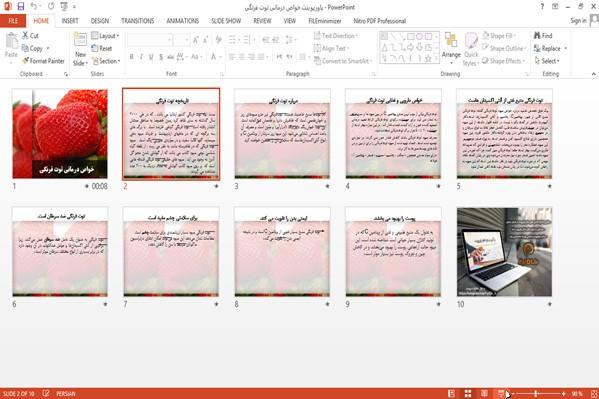This screenshot has width=599, height=399.
Task: Click the Sign in link
Action: [578, 21]
